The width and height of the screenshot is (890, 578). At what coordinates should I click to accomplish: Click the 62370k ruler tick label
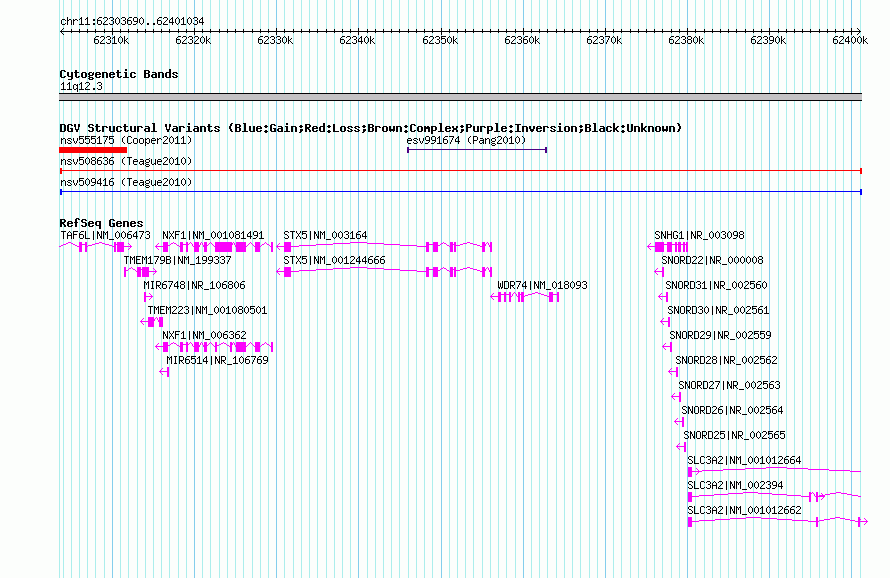pyautogui.click(x=604, y=40)
